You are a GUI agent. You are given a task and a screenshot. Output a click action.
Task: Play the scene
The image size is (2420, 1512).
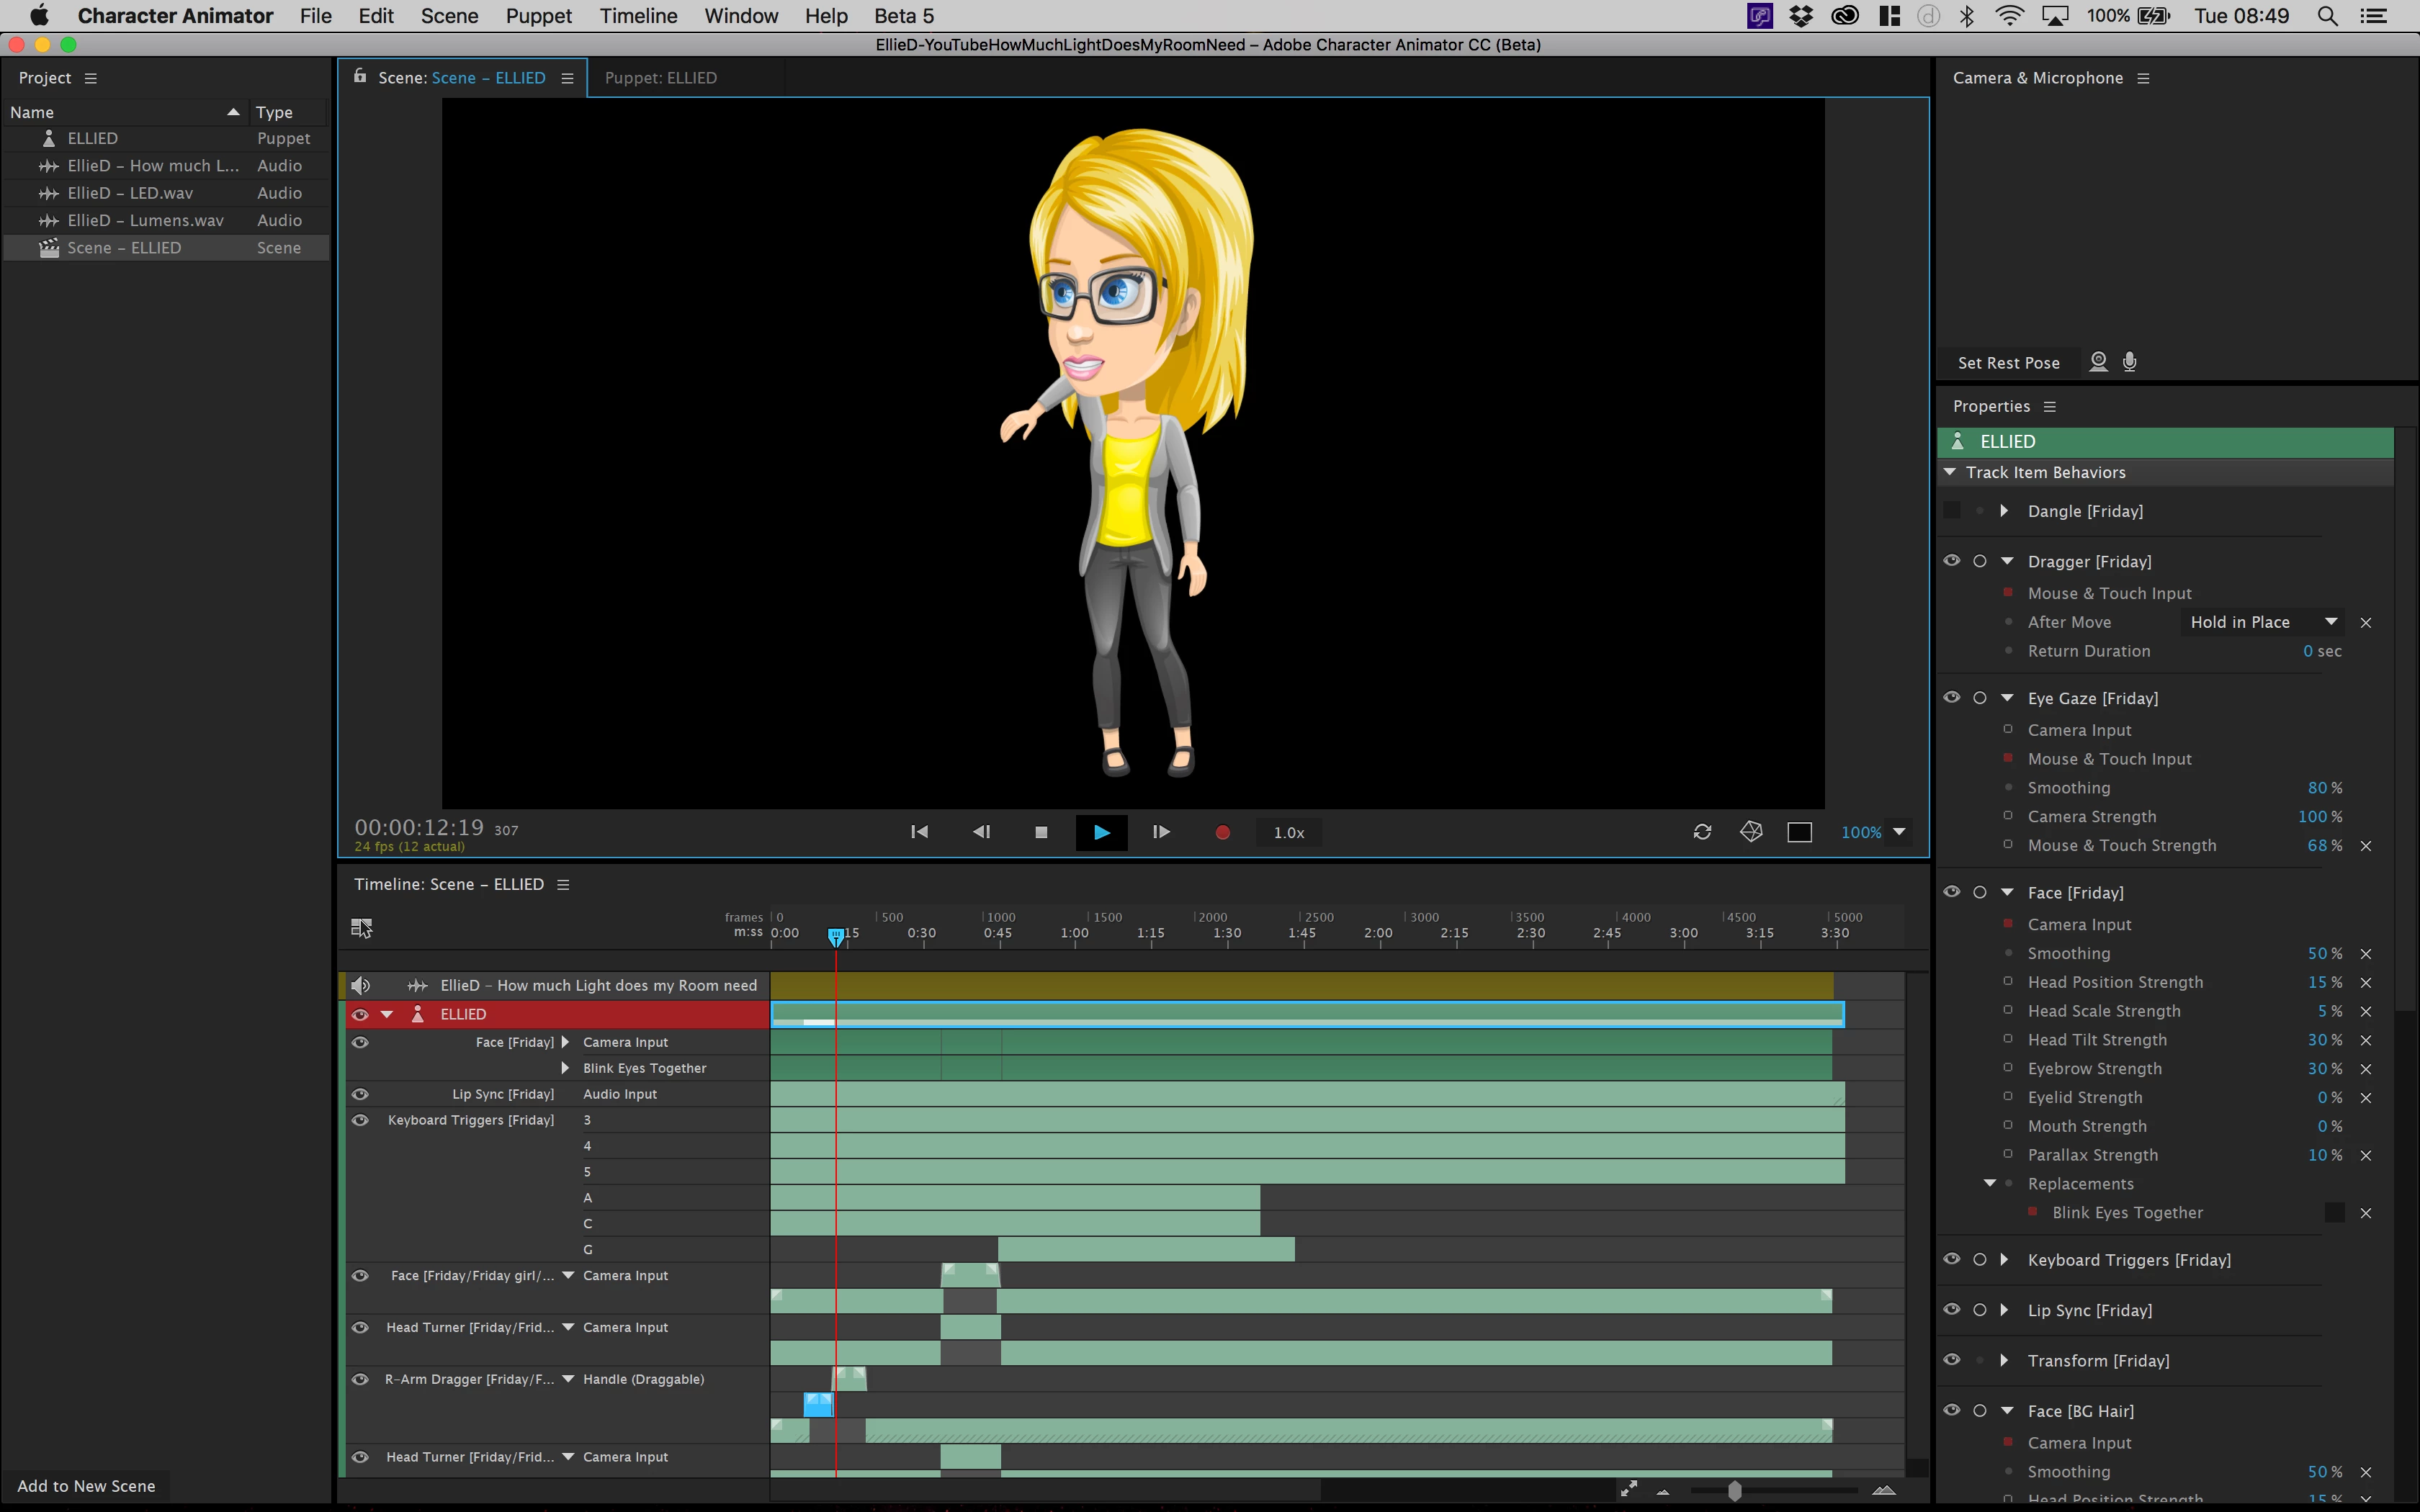[x=1101, y=832]
